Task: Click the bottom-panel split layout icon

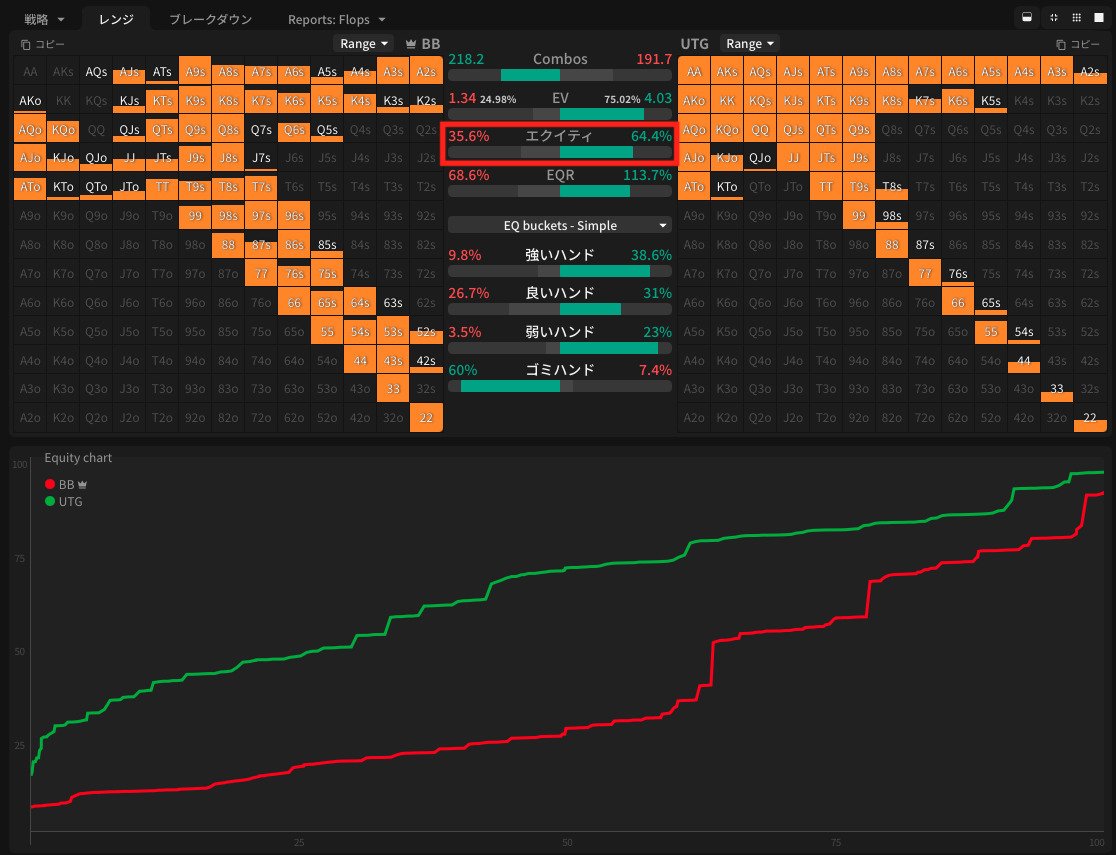Action: tap(1025, 18)
